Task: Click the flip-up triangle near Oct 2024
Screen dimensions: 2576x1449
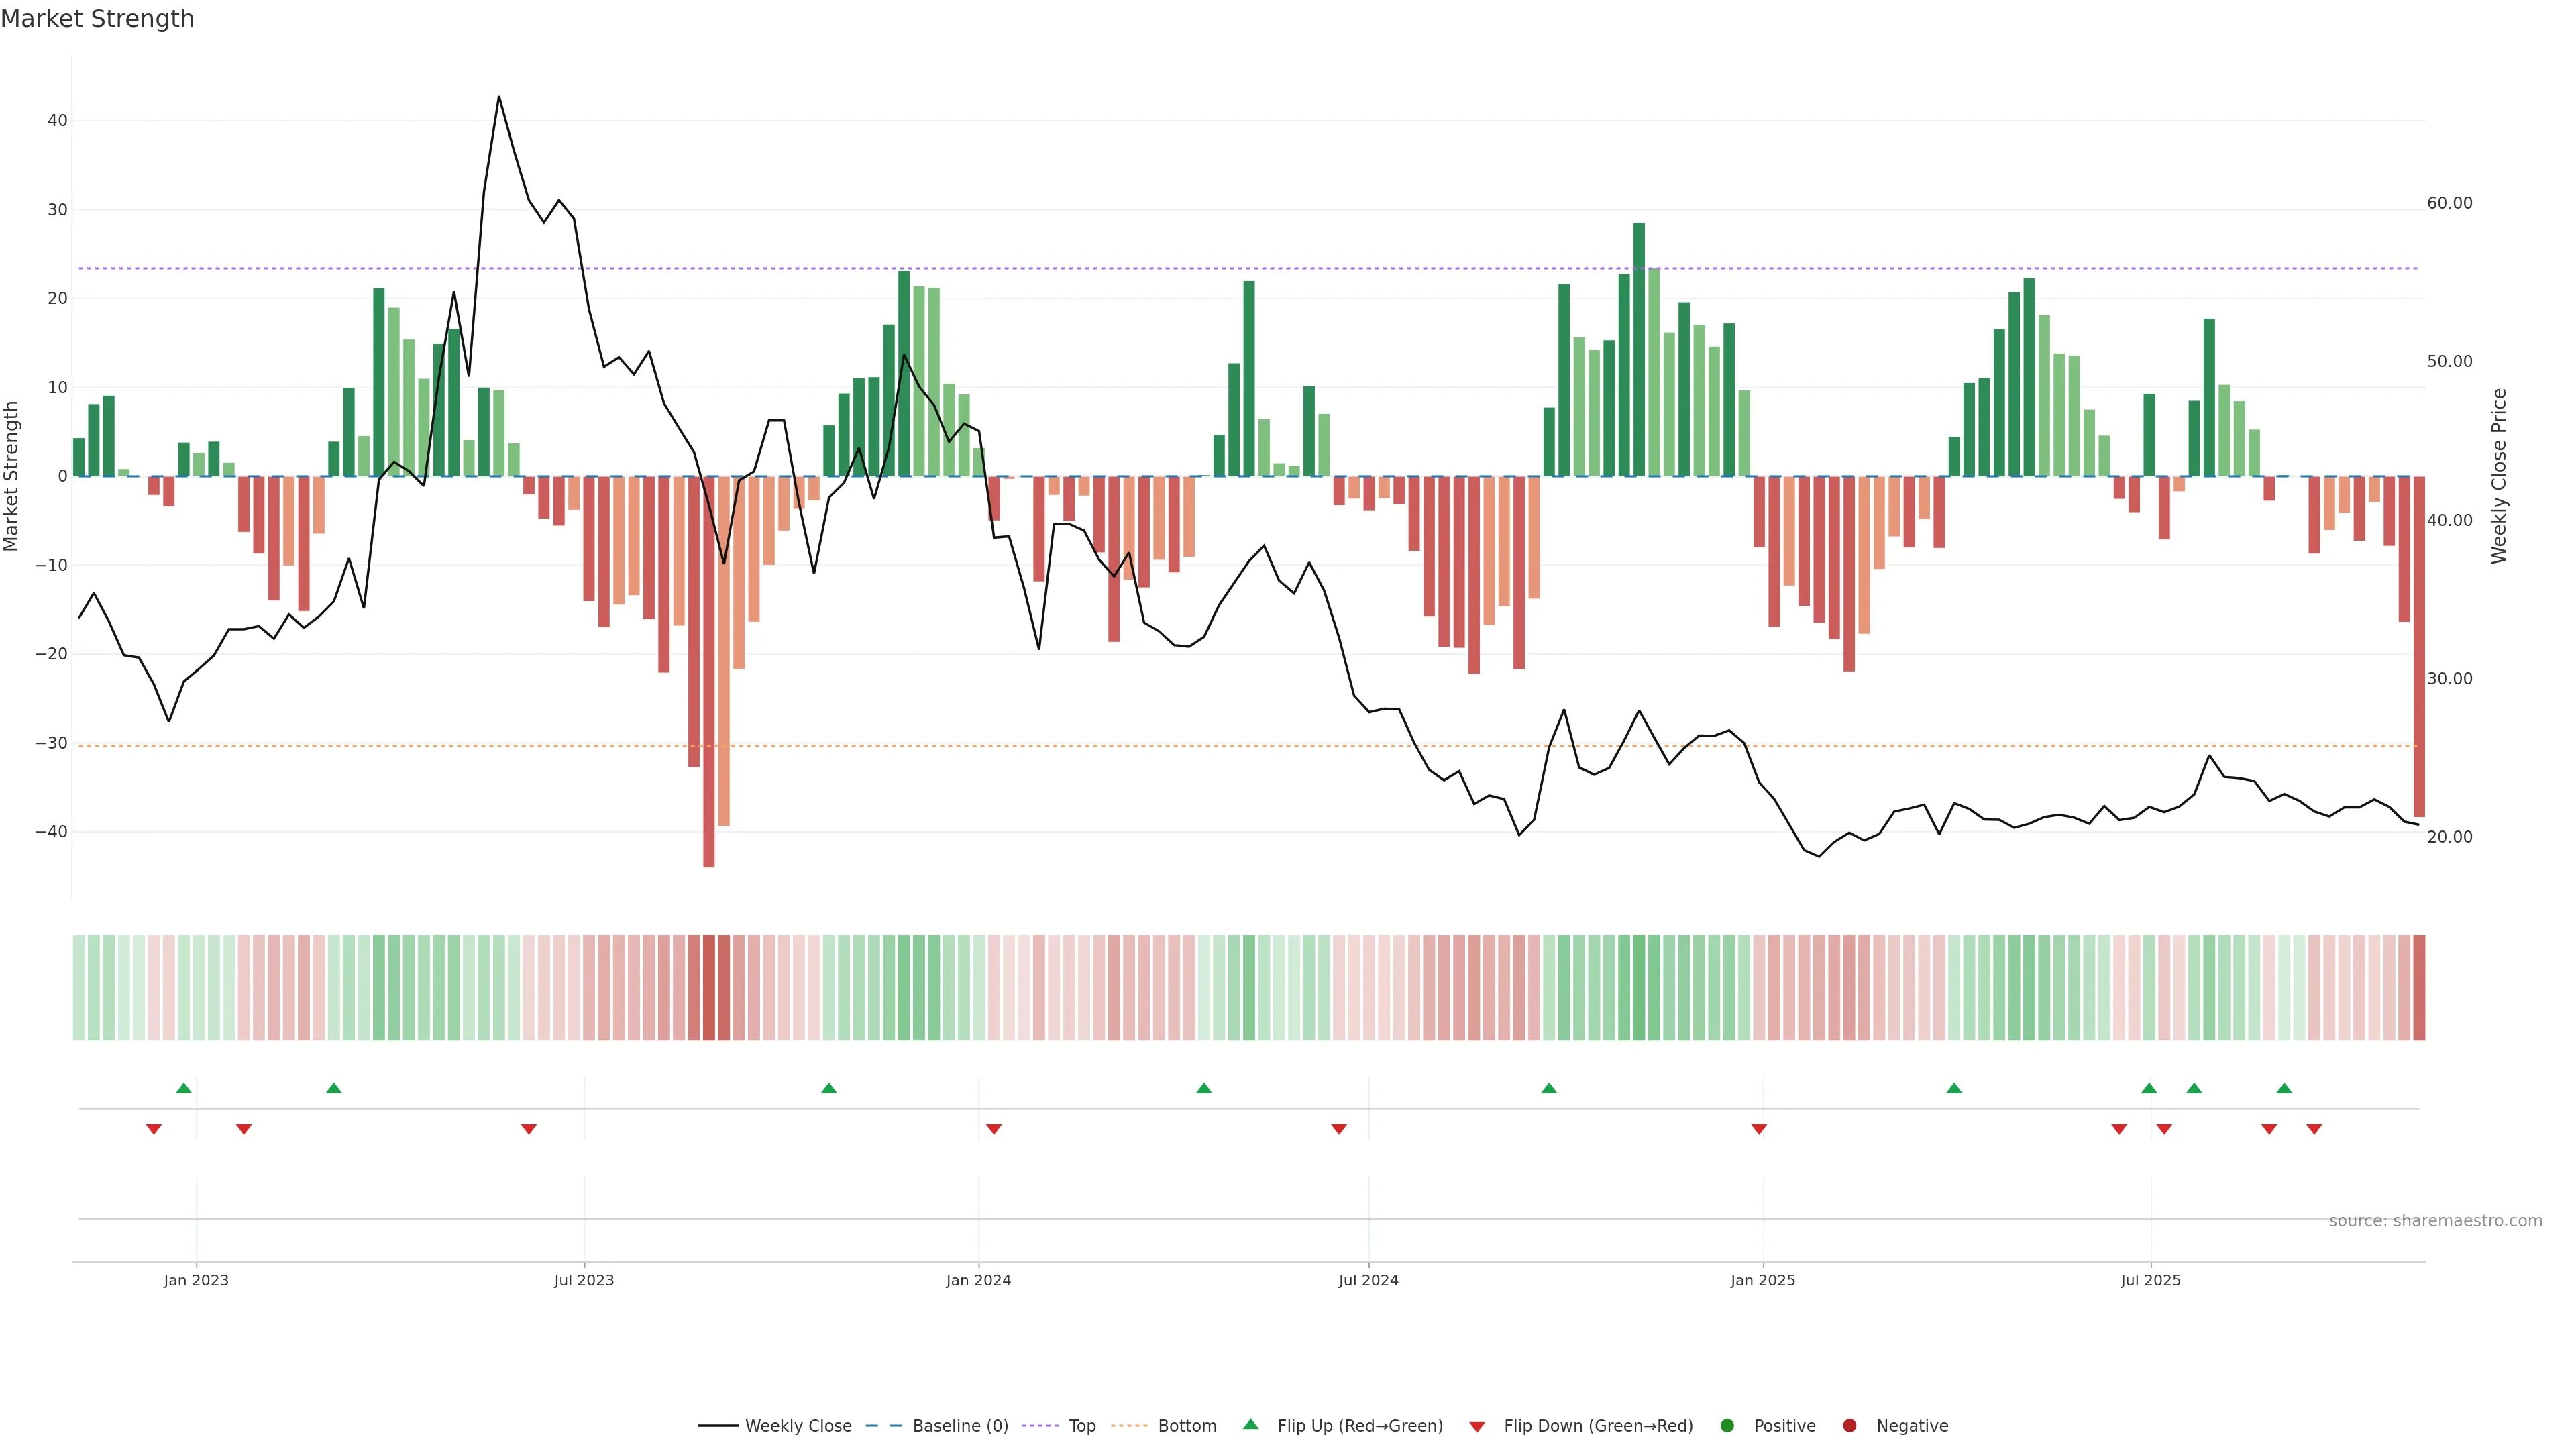Action: [1549, 1088]
